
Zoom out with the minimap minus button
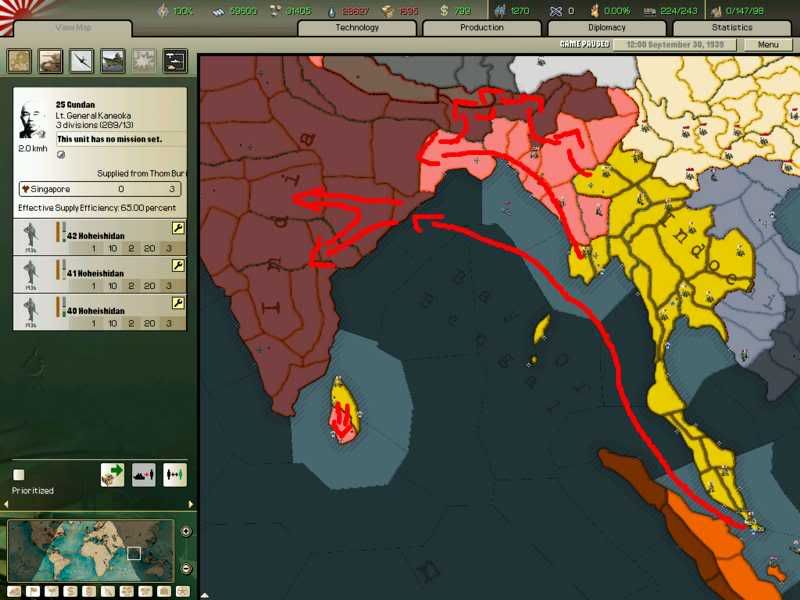(186, 568)
